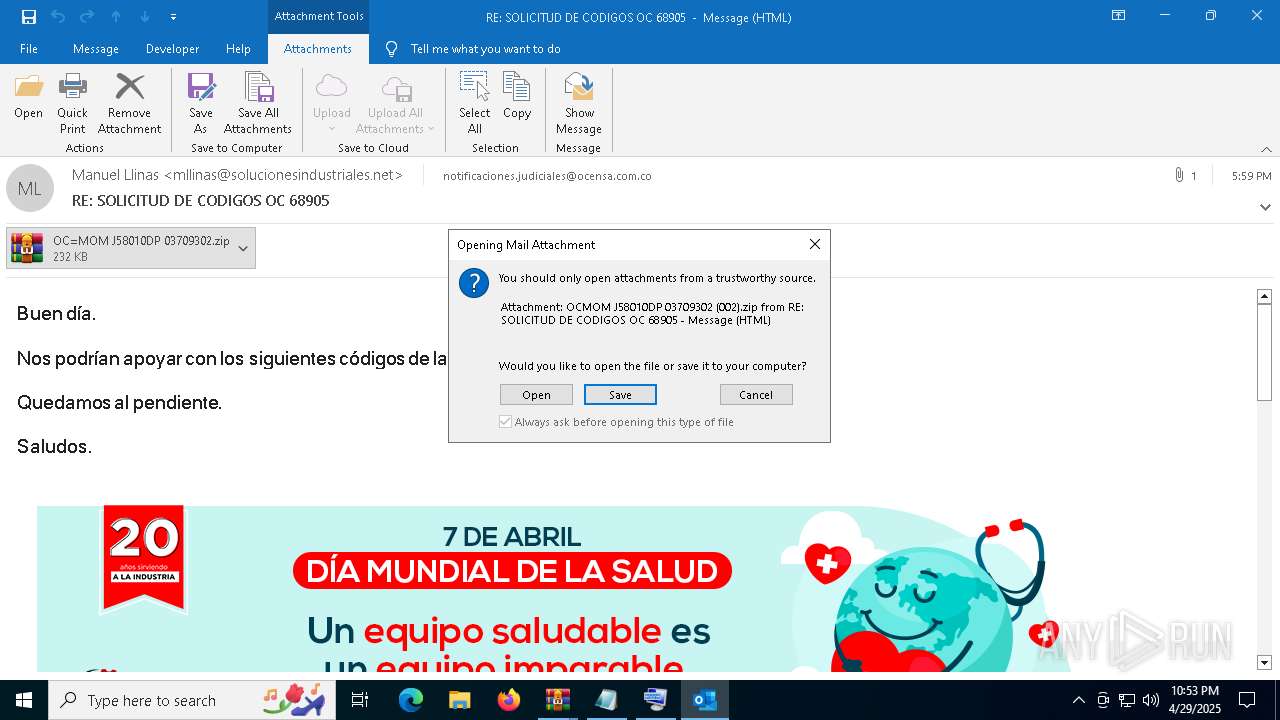Expand the message header chevron

pos(1265,207)
